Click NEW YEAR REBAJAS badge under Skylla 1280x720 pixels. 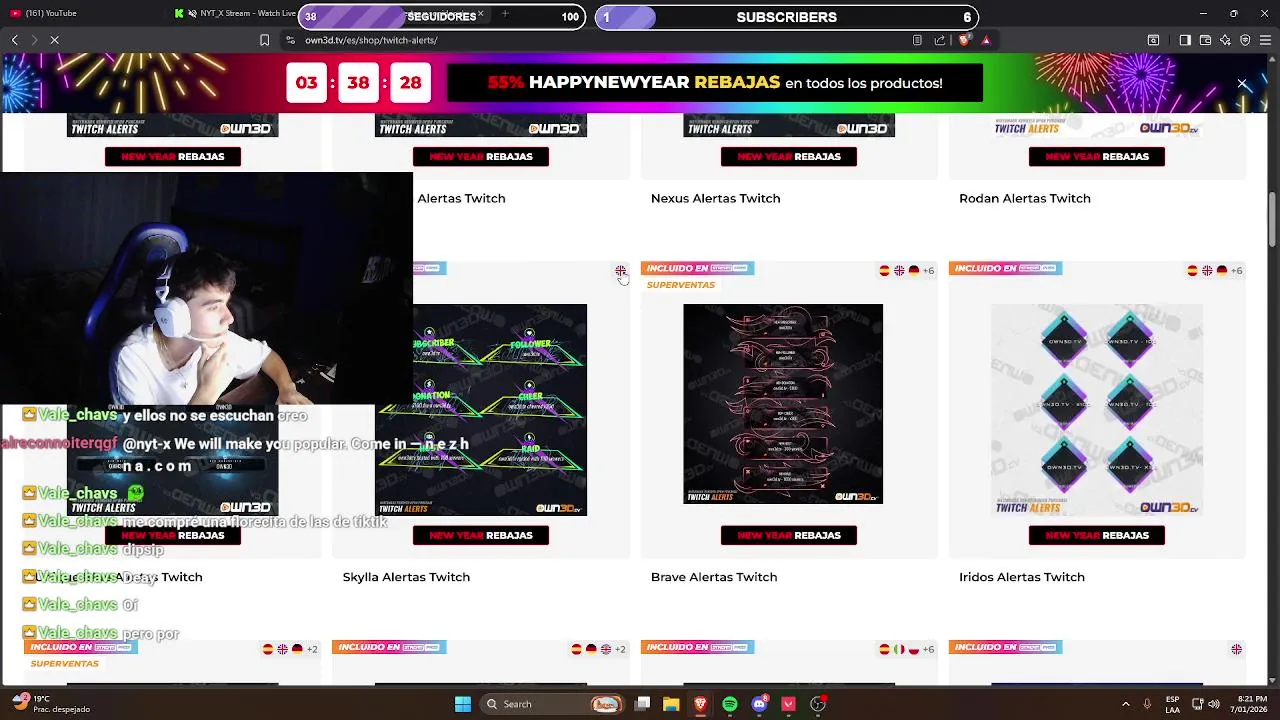click(x=481, y=535)
